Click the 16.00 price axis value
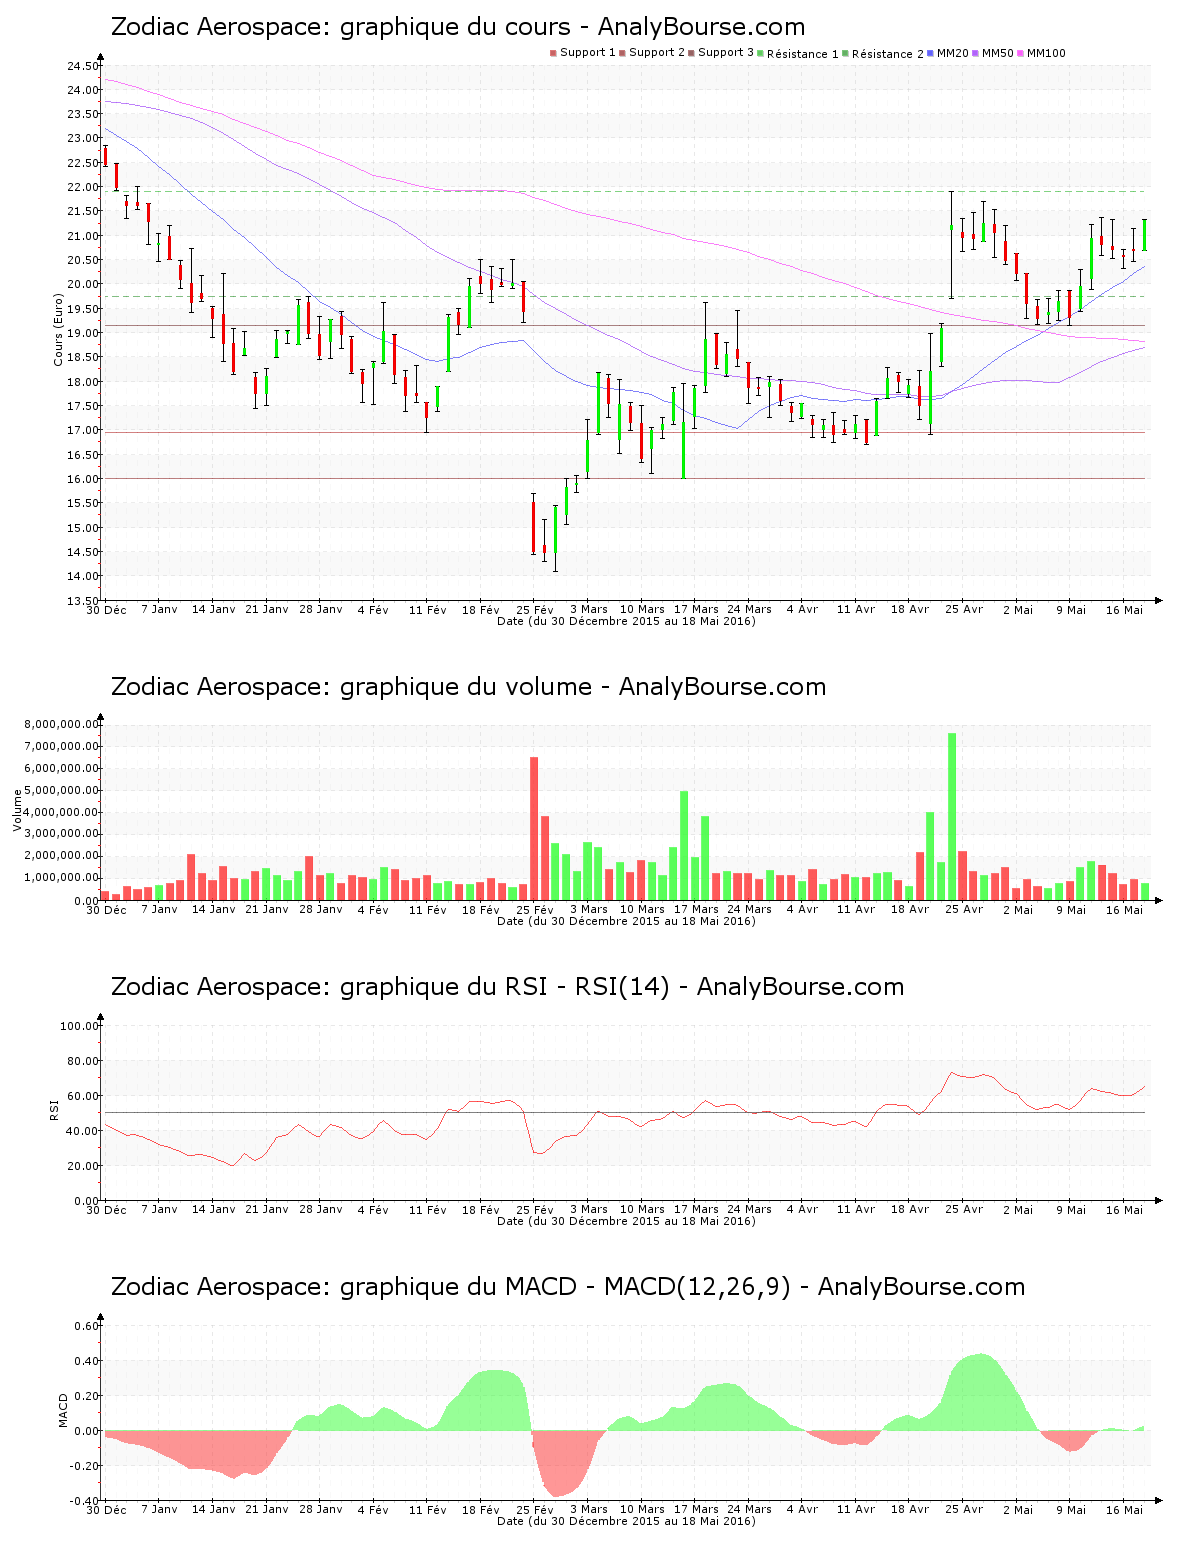The image size is (1200, 1550). pyautogui.click(x=83, y=479)
